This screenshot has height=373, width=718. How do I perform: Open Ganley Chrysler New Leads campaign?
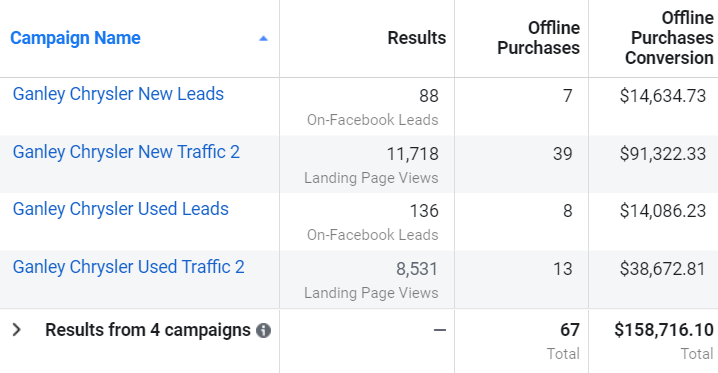(x=118, y=94)
